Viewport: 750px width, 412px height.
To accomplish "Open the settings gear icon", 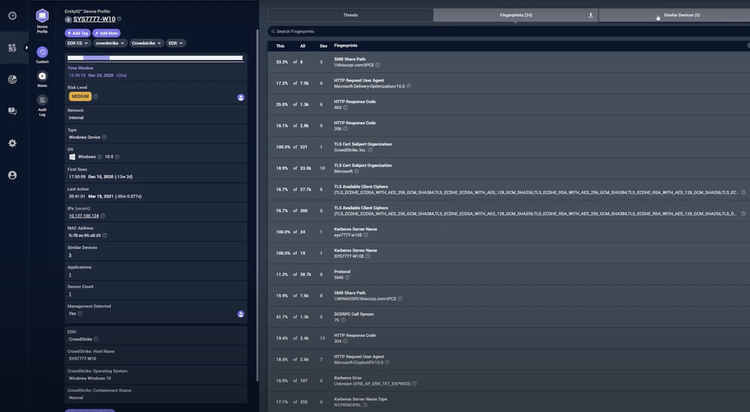I will (x=12, y=143).
